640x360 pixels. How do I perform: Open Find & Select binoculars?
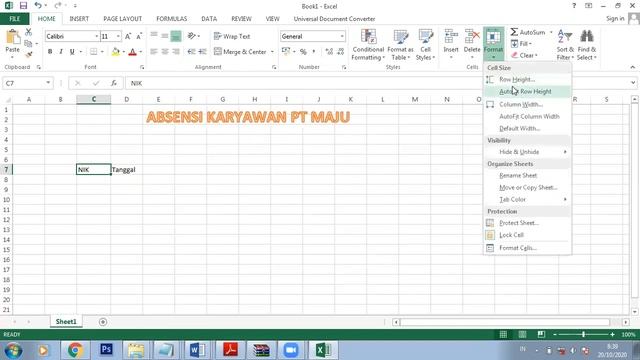(x=587, y=45)
